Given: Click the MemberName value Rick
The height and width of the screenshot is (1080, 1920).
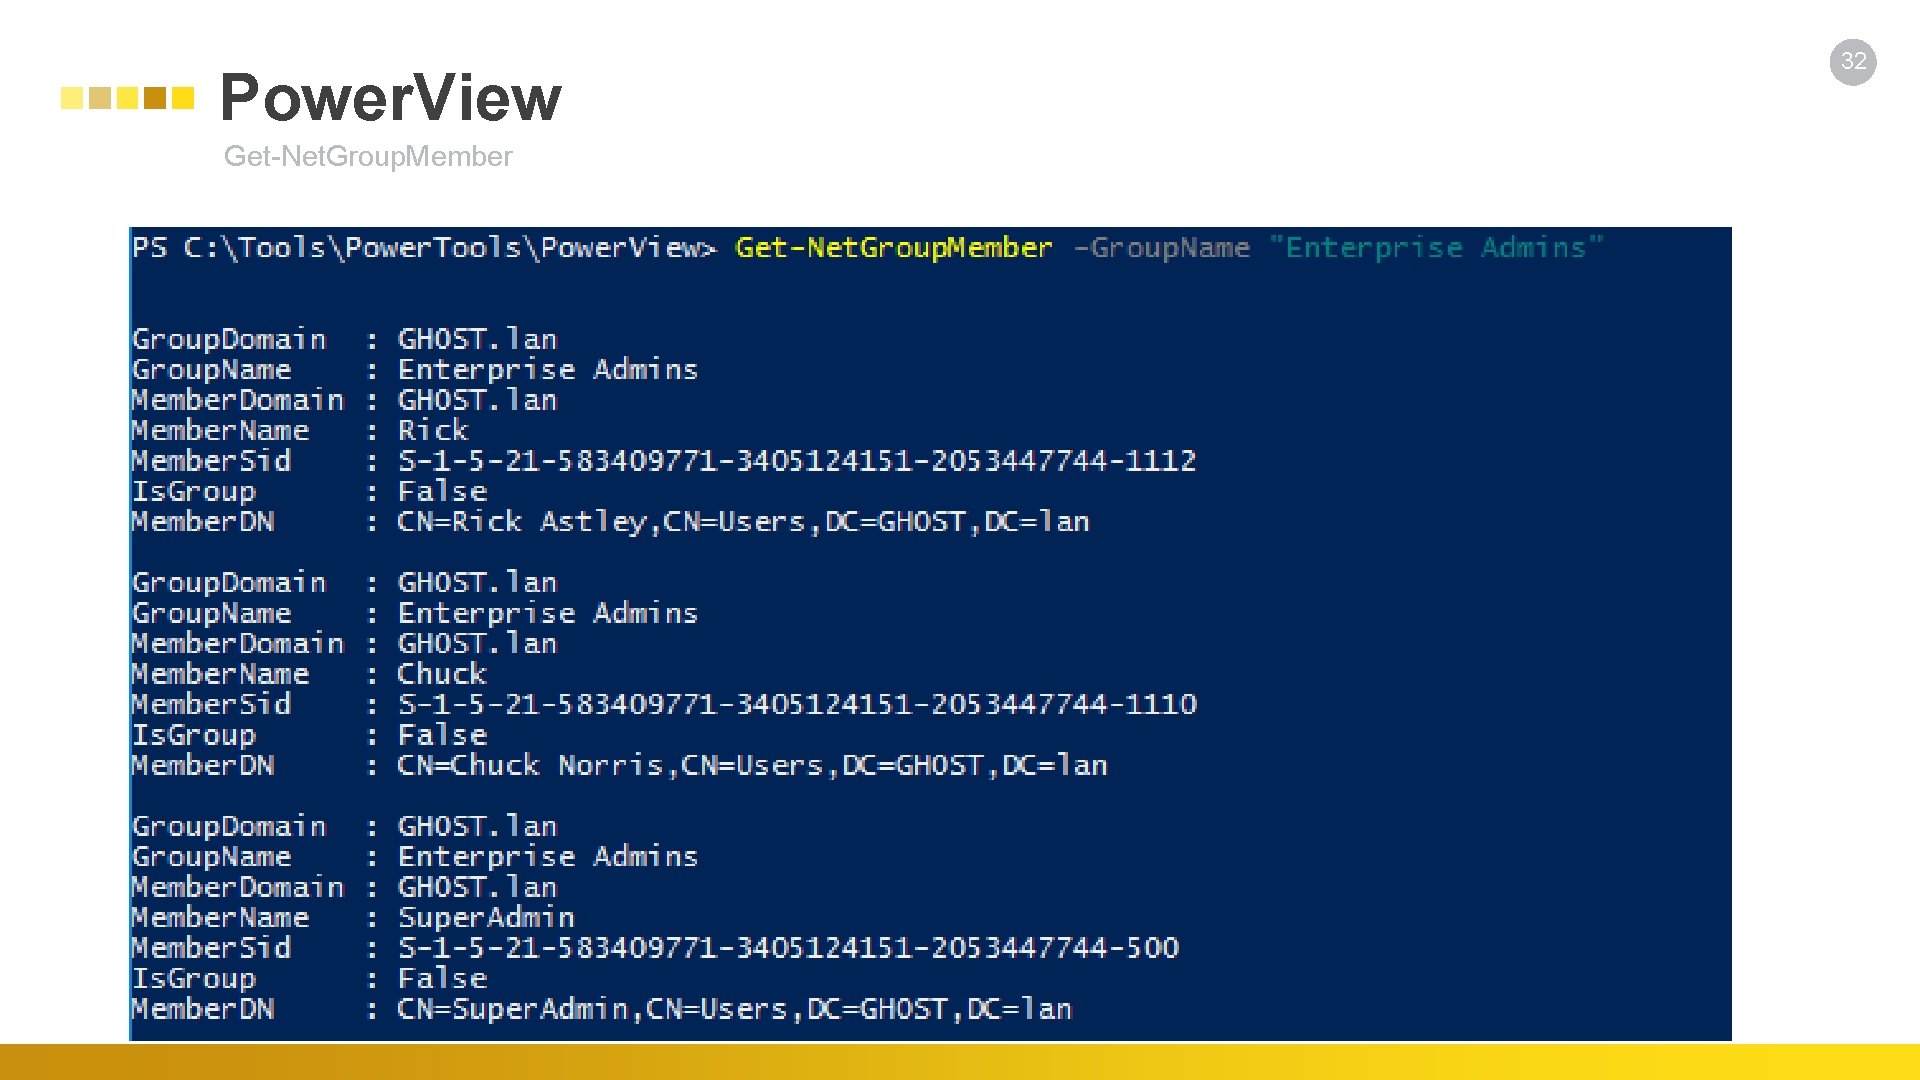Looking at the screenshot, I should pyautogui.click(x=433, y=431).
